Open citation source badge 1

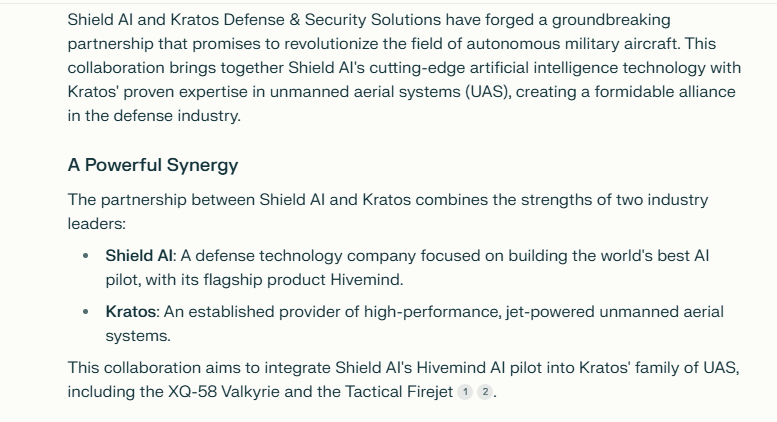pyautogui.click(x=465, y=392)
